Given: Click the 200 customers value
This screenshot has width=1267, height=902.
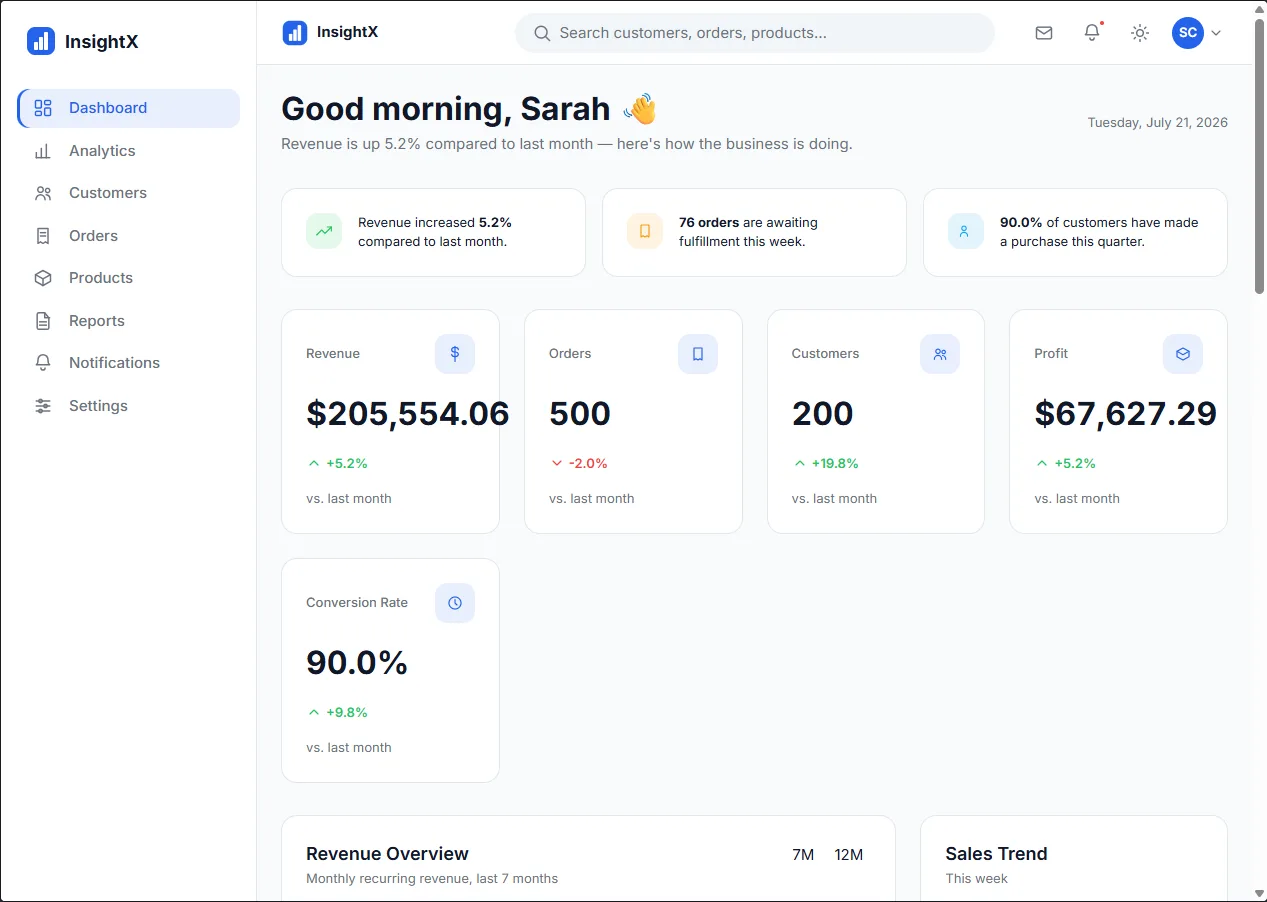Looking at the screenshot, I should coord(823,414).
